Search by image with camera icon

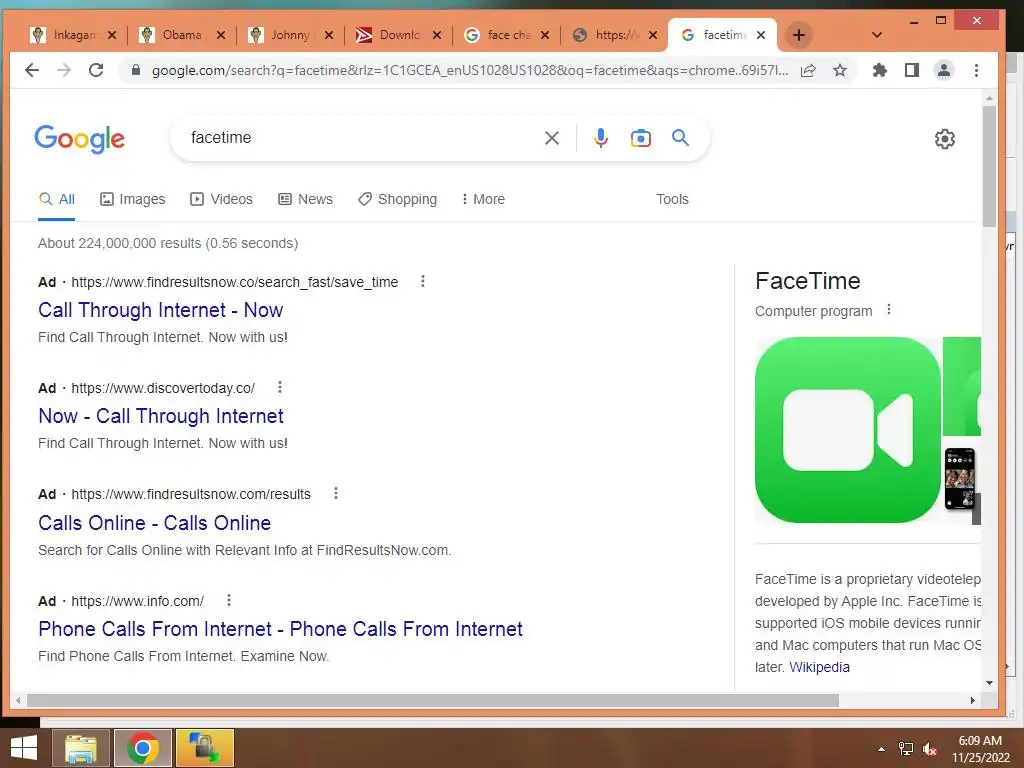pyautogui.click(x=641, y=138)
